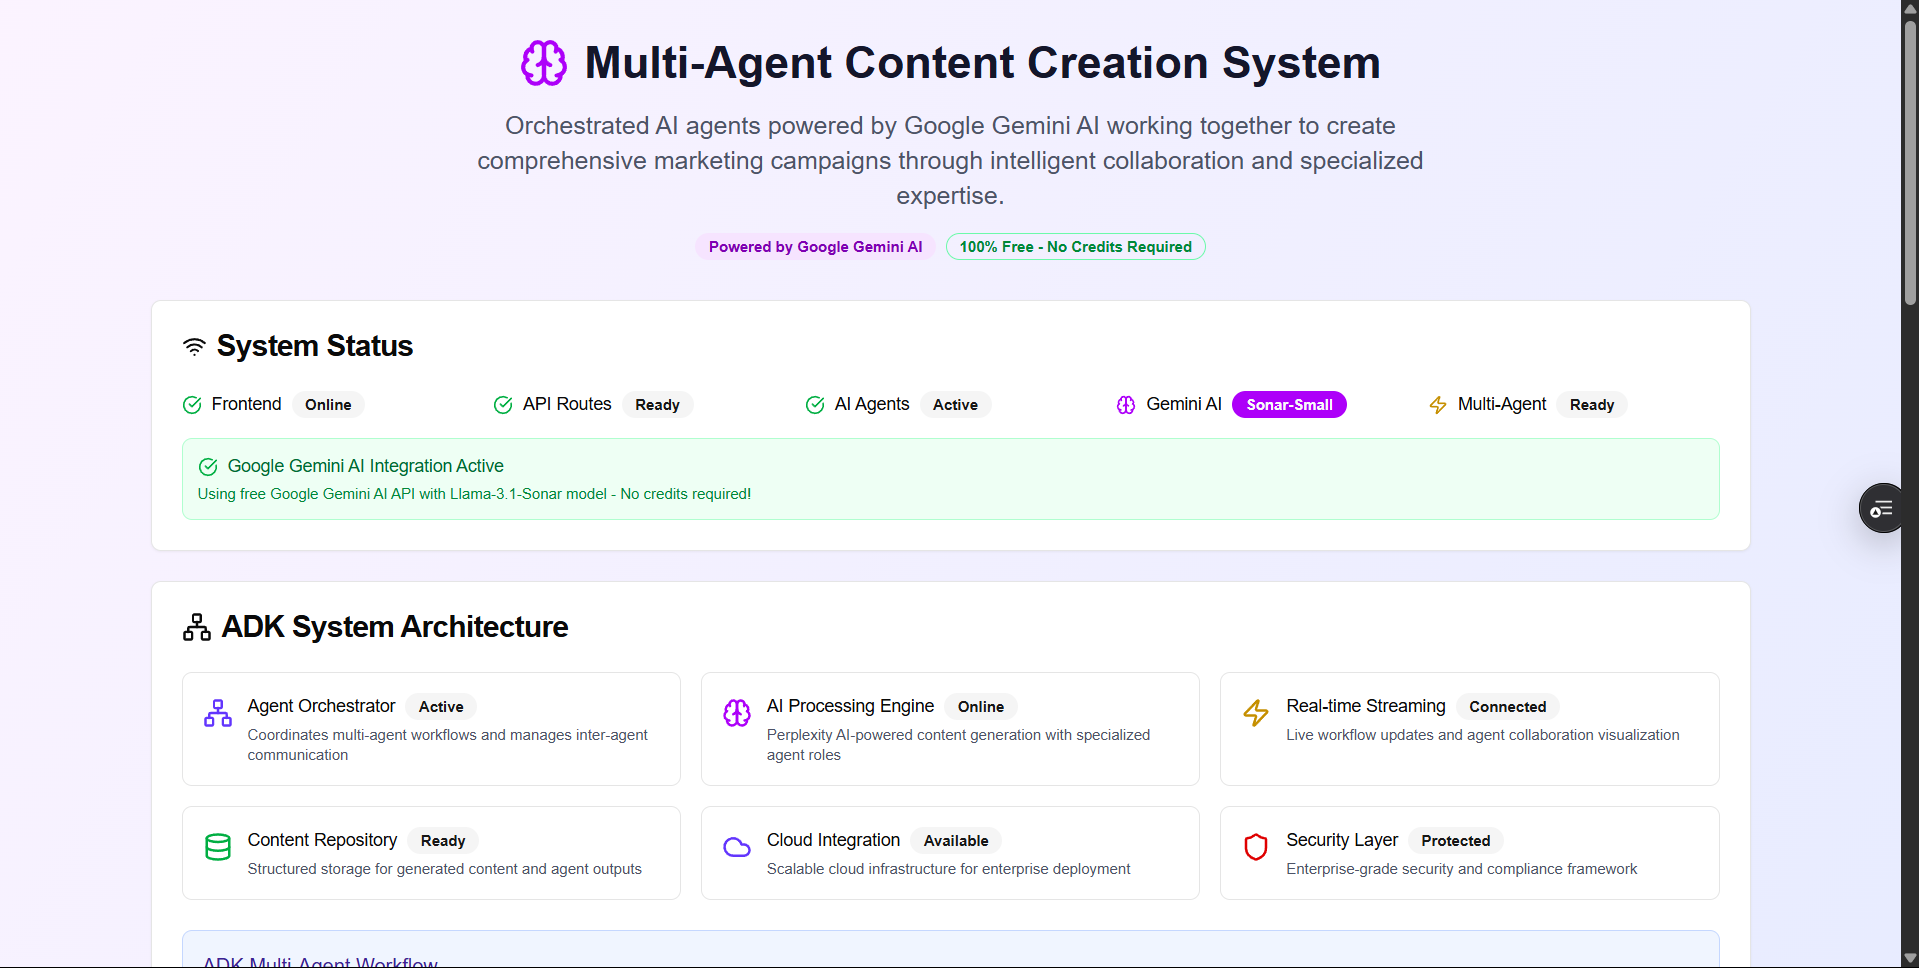This screenshot has width=1919, height=968.
Task: Click the page's vertical scrollbar thumb
Action: coord(1910,165)
